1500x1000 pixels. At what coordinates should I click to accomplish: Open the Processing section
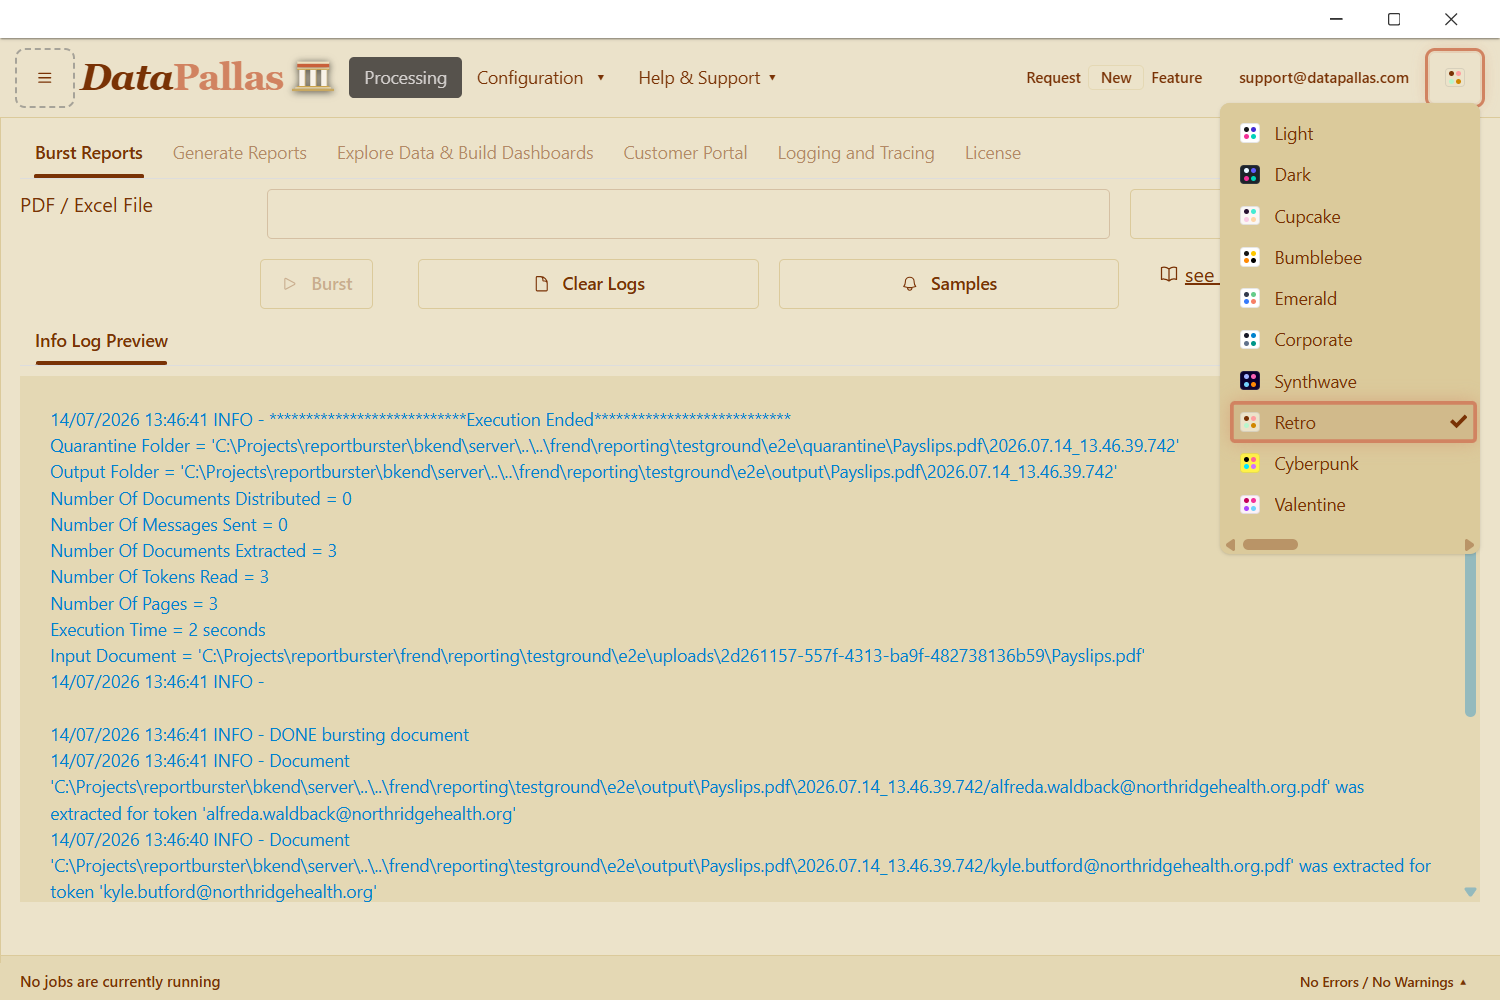405,78
